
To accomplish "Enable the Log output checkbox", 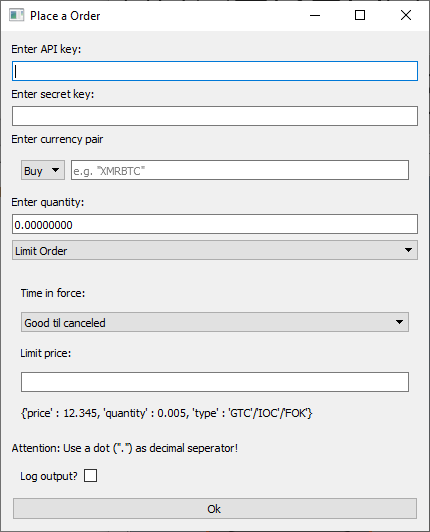I will [x=91, y=476].
